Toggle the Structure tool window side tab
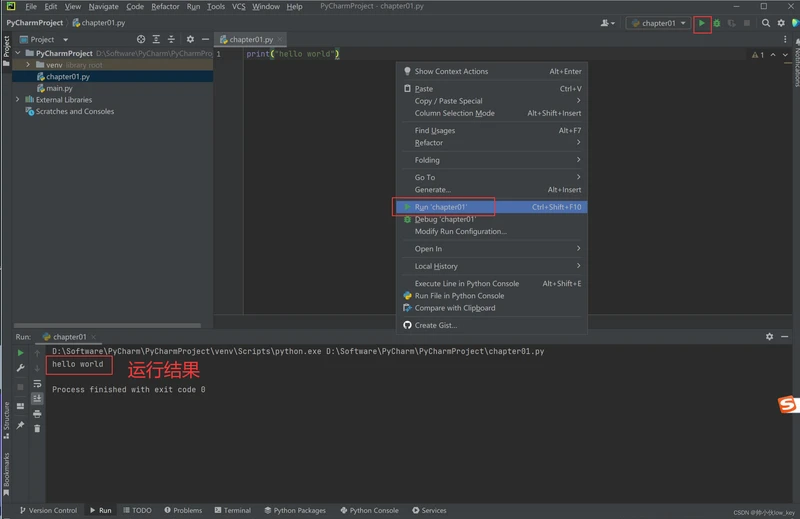Screen dimensions: 800x519 (6, 420)
